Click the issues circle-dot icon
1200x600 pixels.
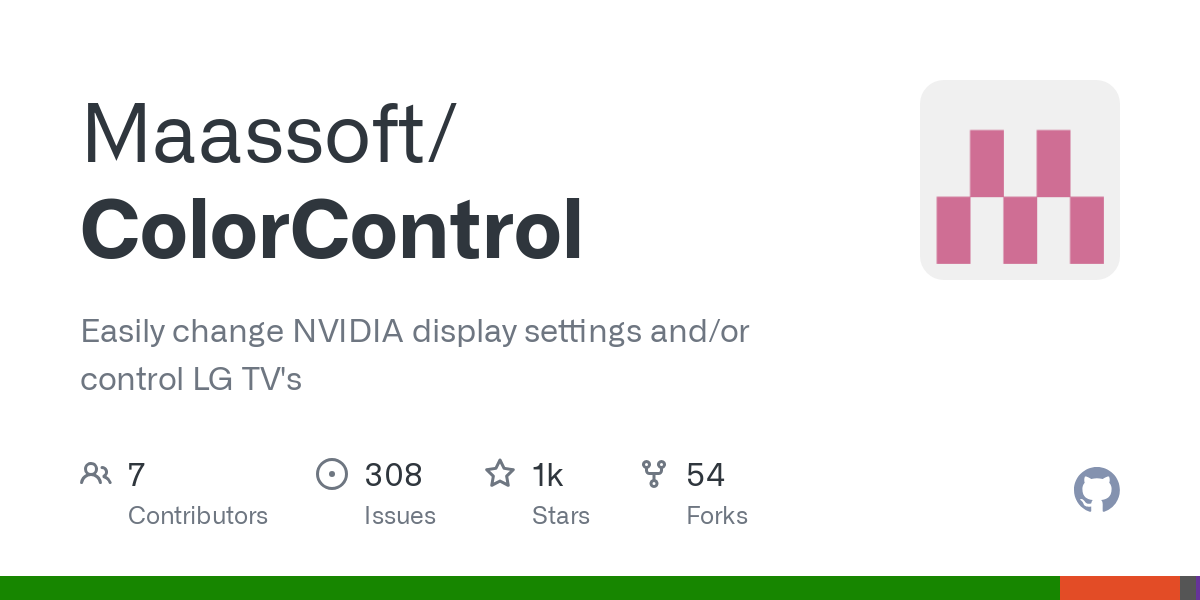coord(332,473)
